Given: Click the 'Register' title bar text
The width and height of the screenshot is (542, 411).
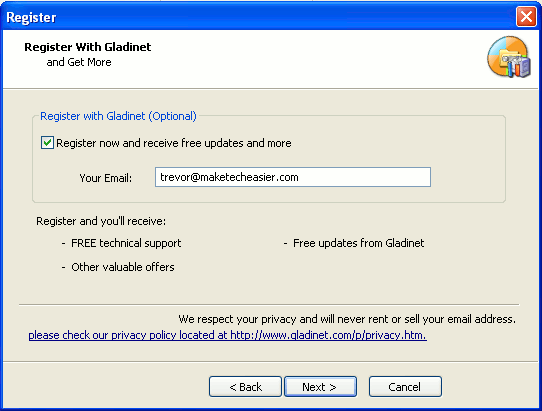Looking at the screenshot, I should (31, 17).
